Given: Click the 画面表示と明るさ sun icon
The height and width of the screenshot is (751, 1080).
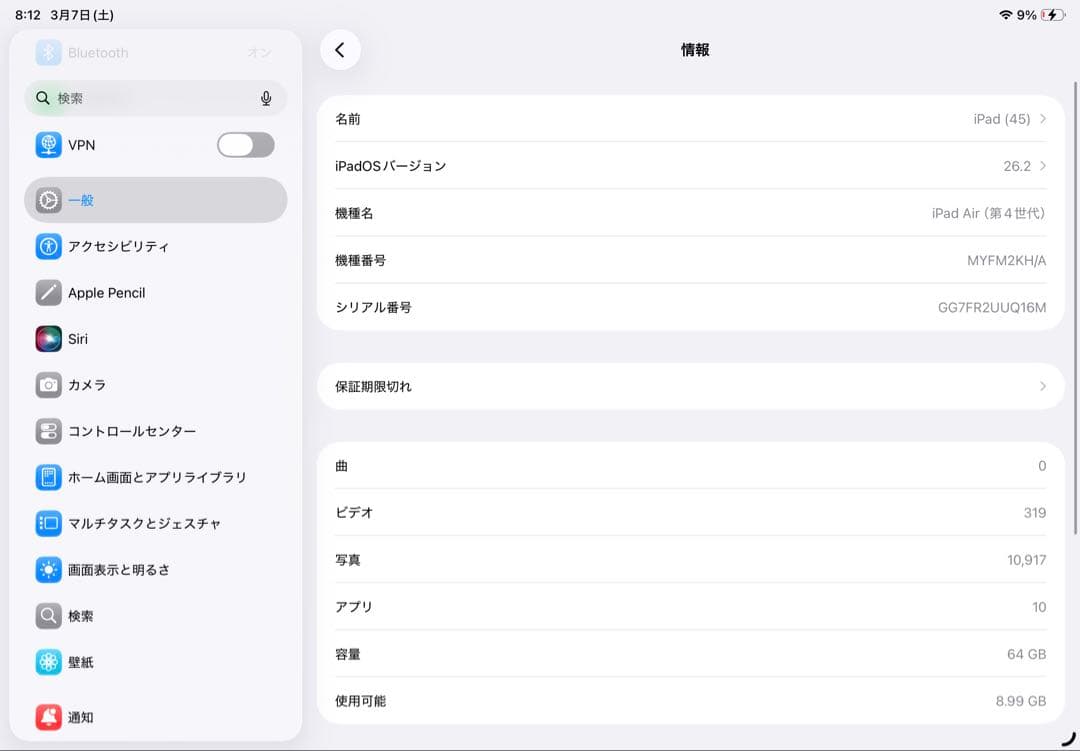Looking at the screenshot, I should (48, 570).
